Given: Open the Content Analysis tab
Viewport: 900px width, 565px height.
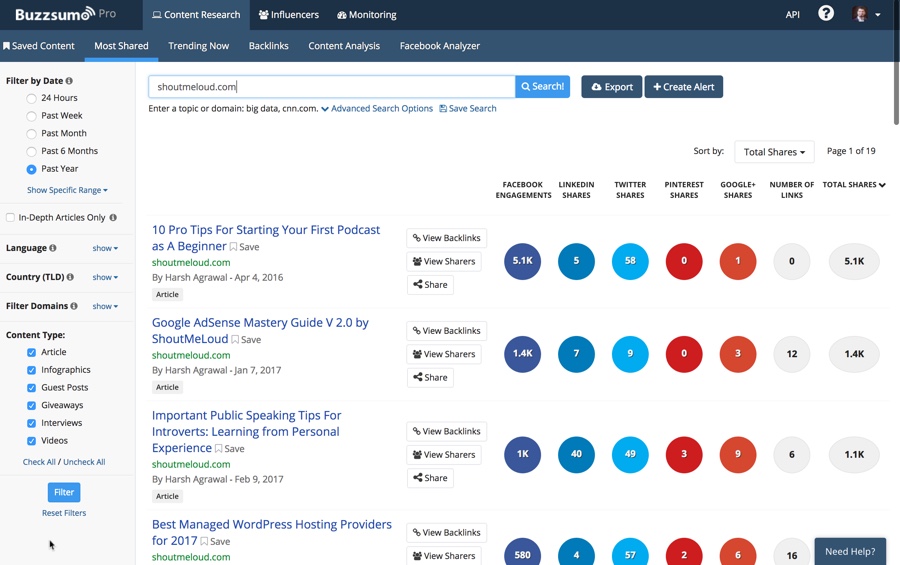Looking at the screenshot, I should 344,46.
